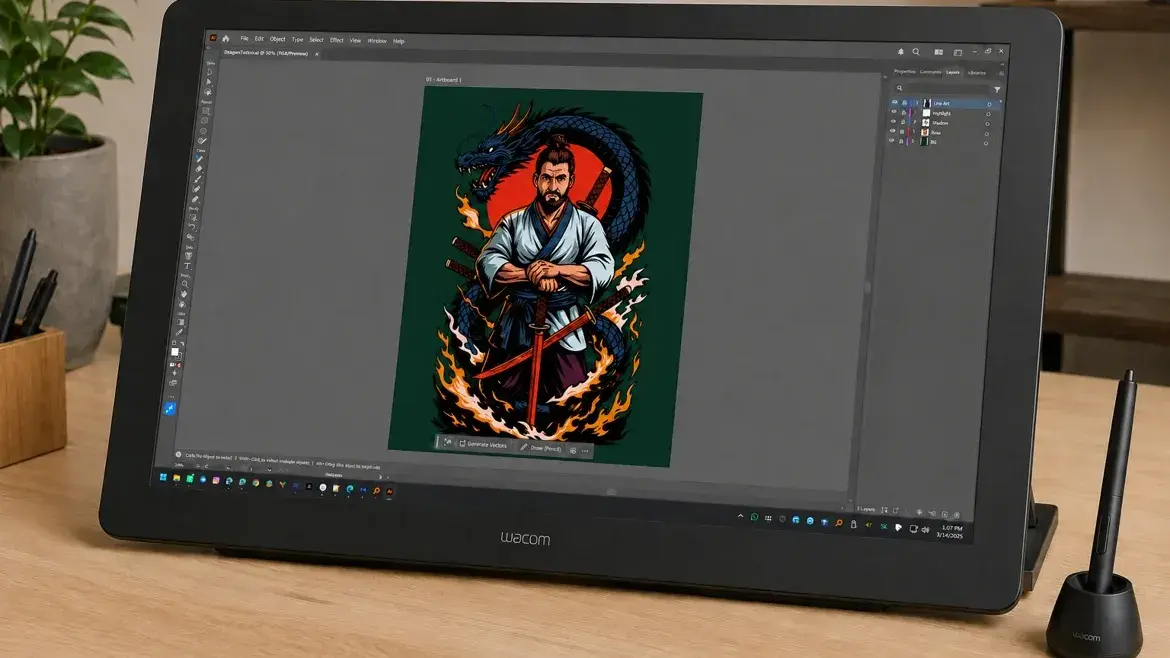Toggle lock on Highlight layer
The image size is (1170, 658).
click(x=904, y=113)
